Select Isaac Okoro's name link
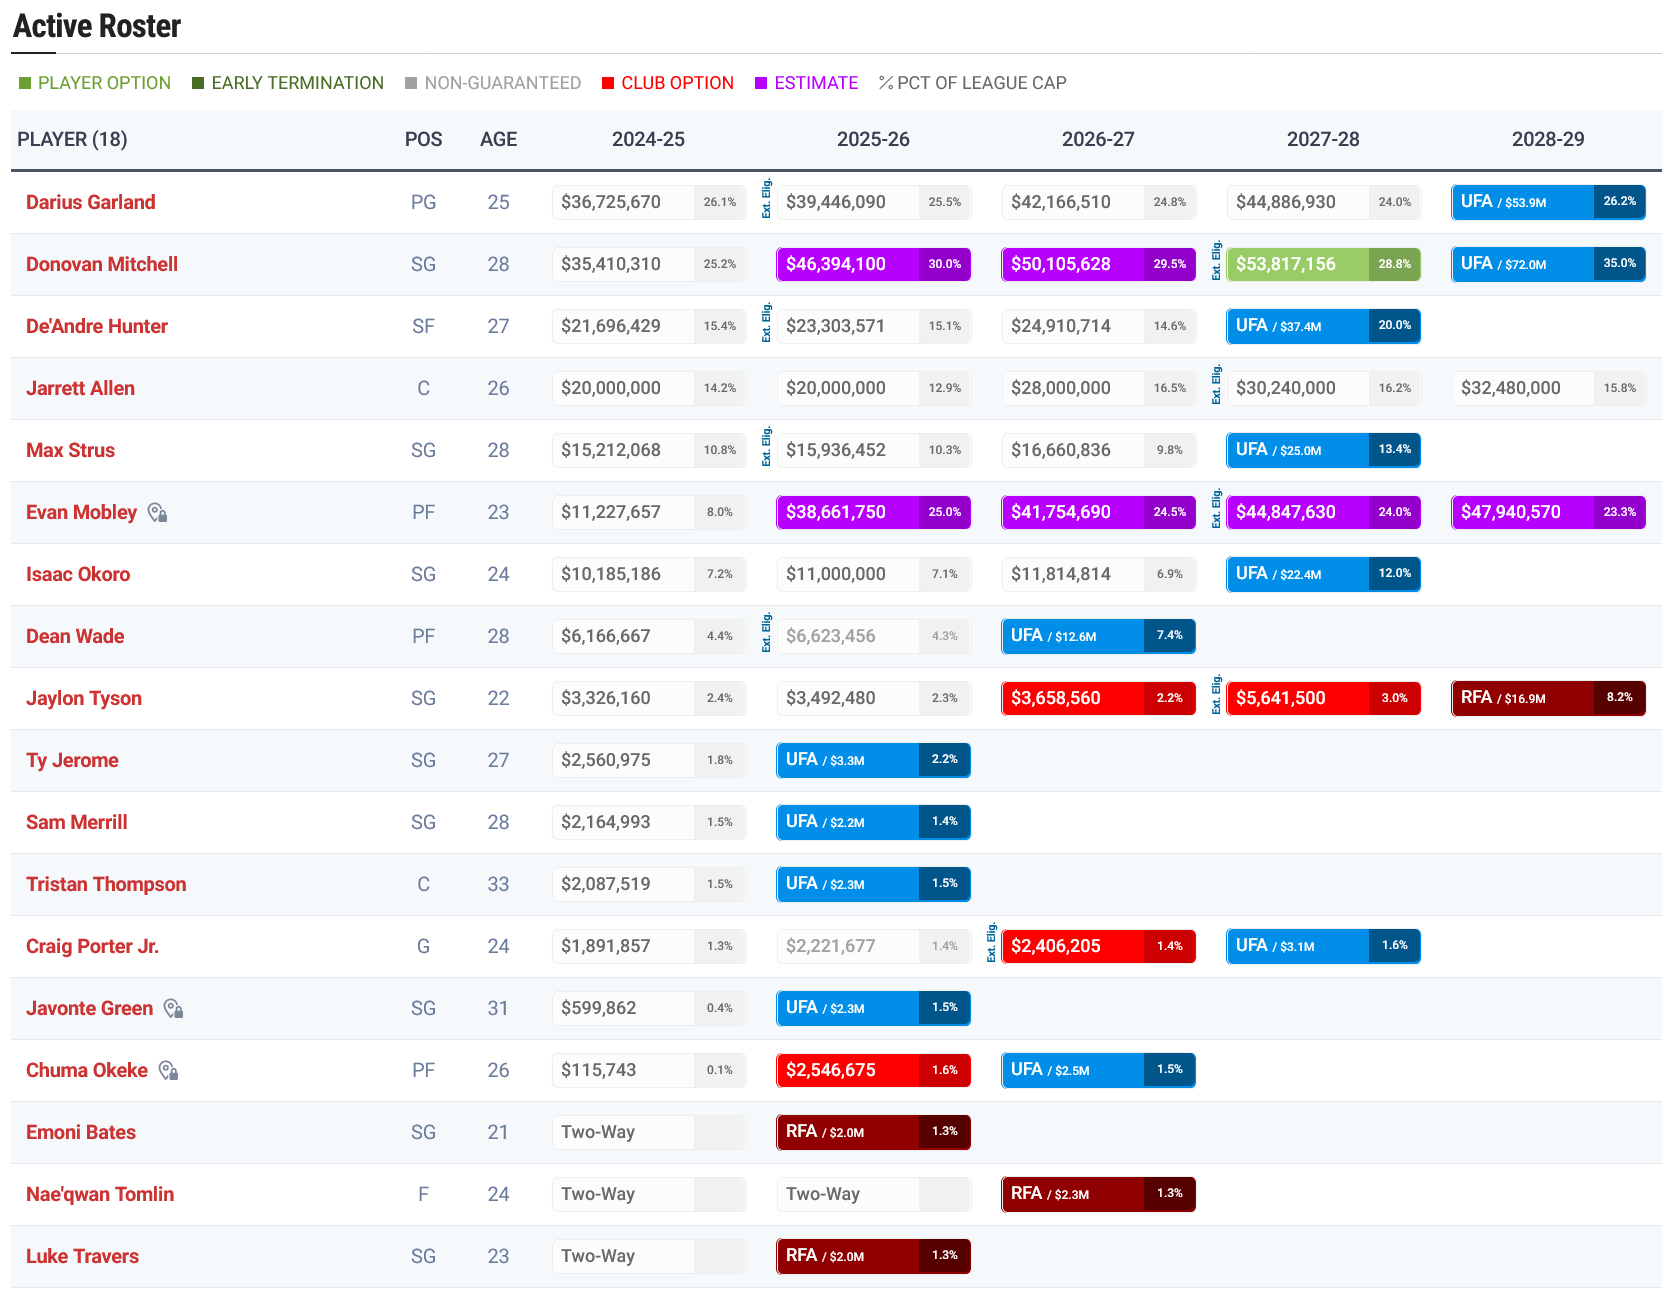This screenshot has height=1306, width=1662. click(x=78, y=574)
